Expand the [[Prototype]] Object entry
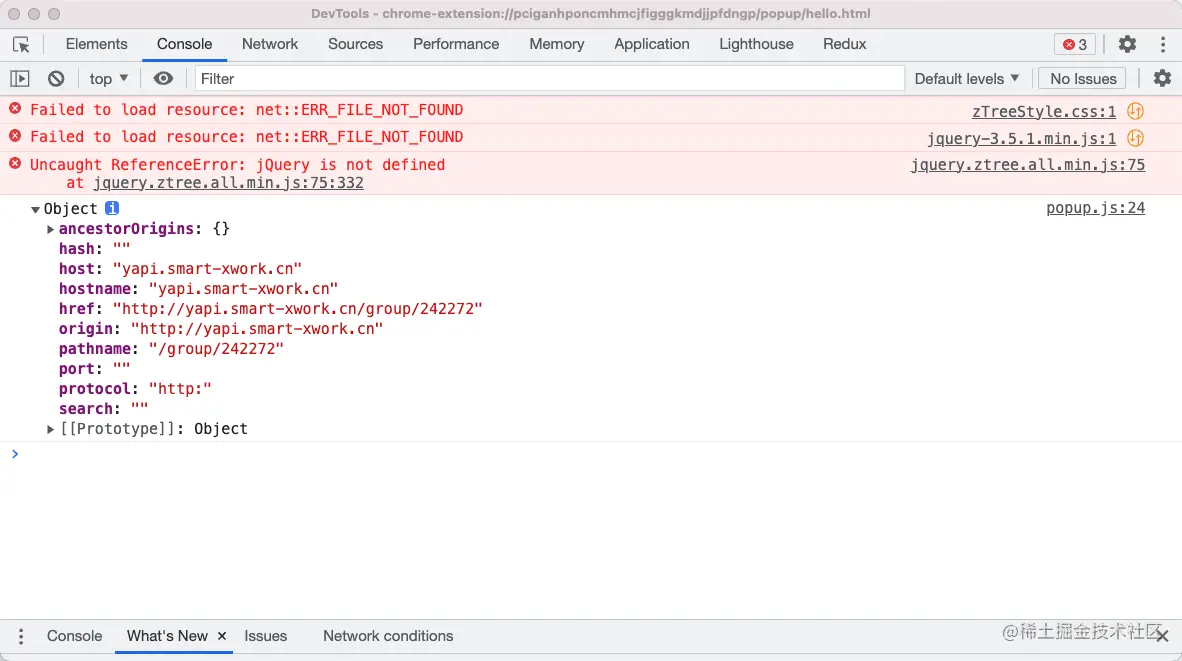The image size is (1182, 661). click(51, 429)
